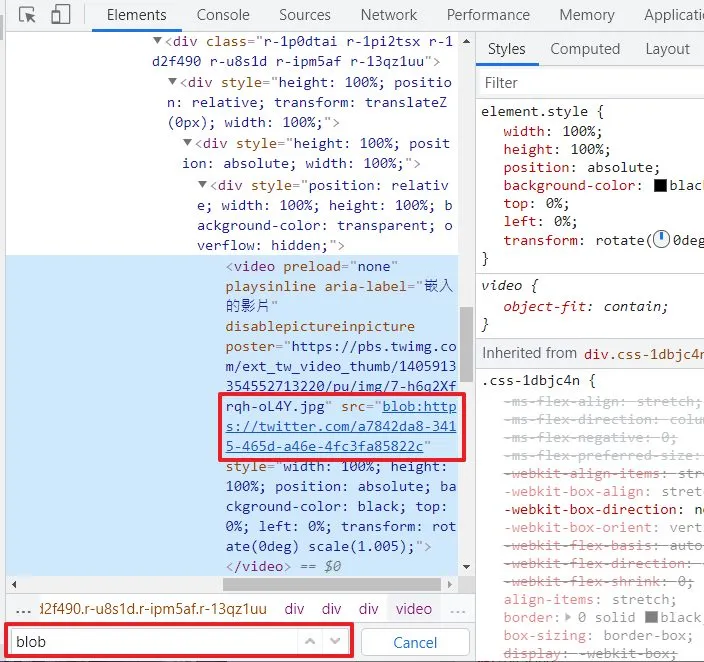Click the closing </video> tag
This screenshot has height=662, width=704.
pyautogui.click(x=258, y=566)
